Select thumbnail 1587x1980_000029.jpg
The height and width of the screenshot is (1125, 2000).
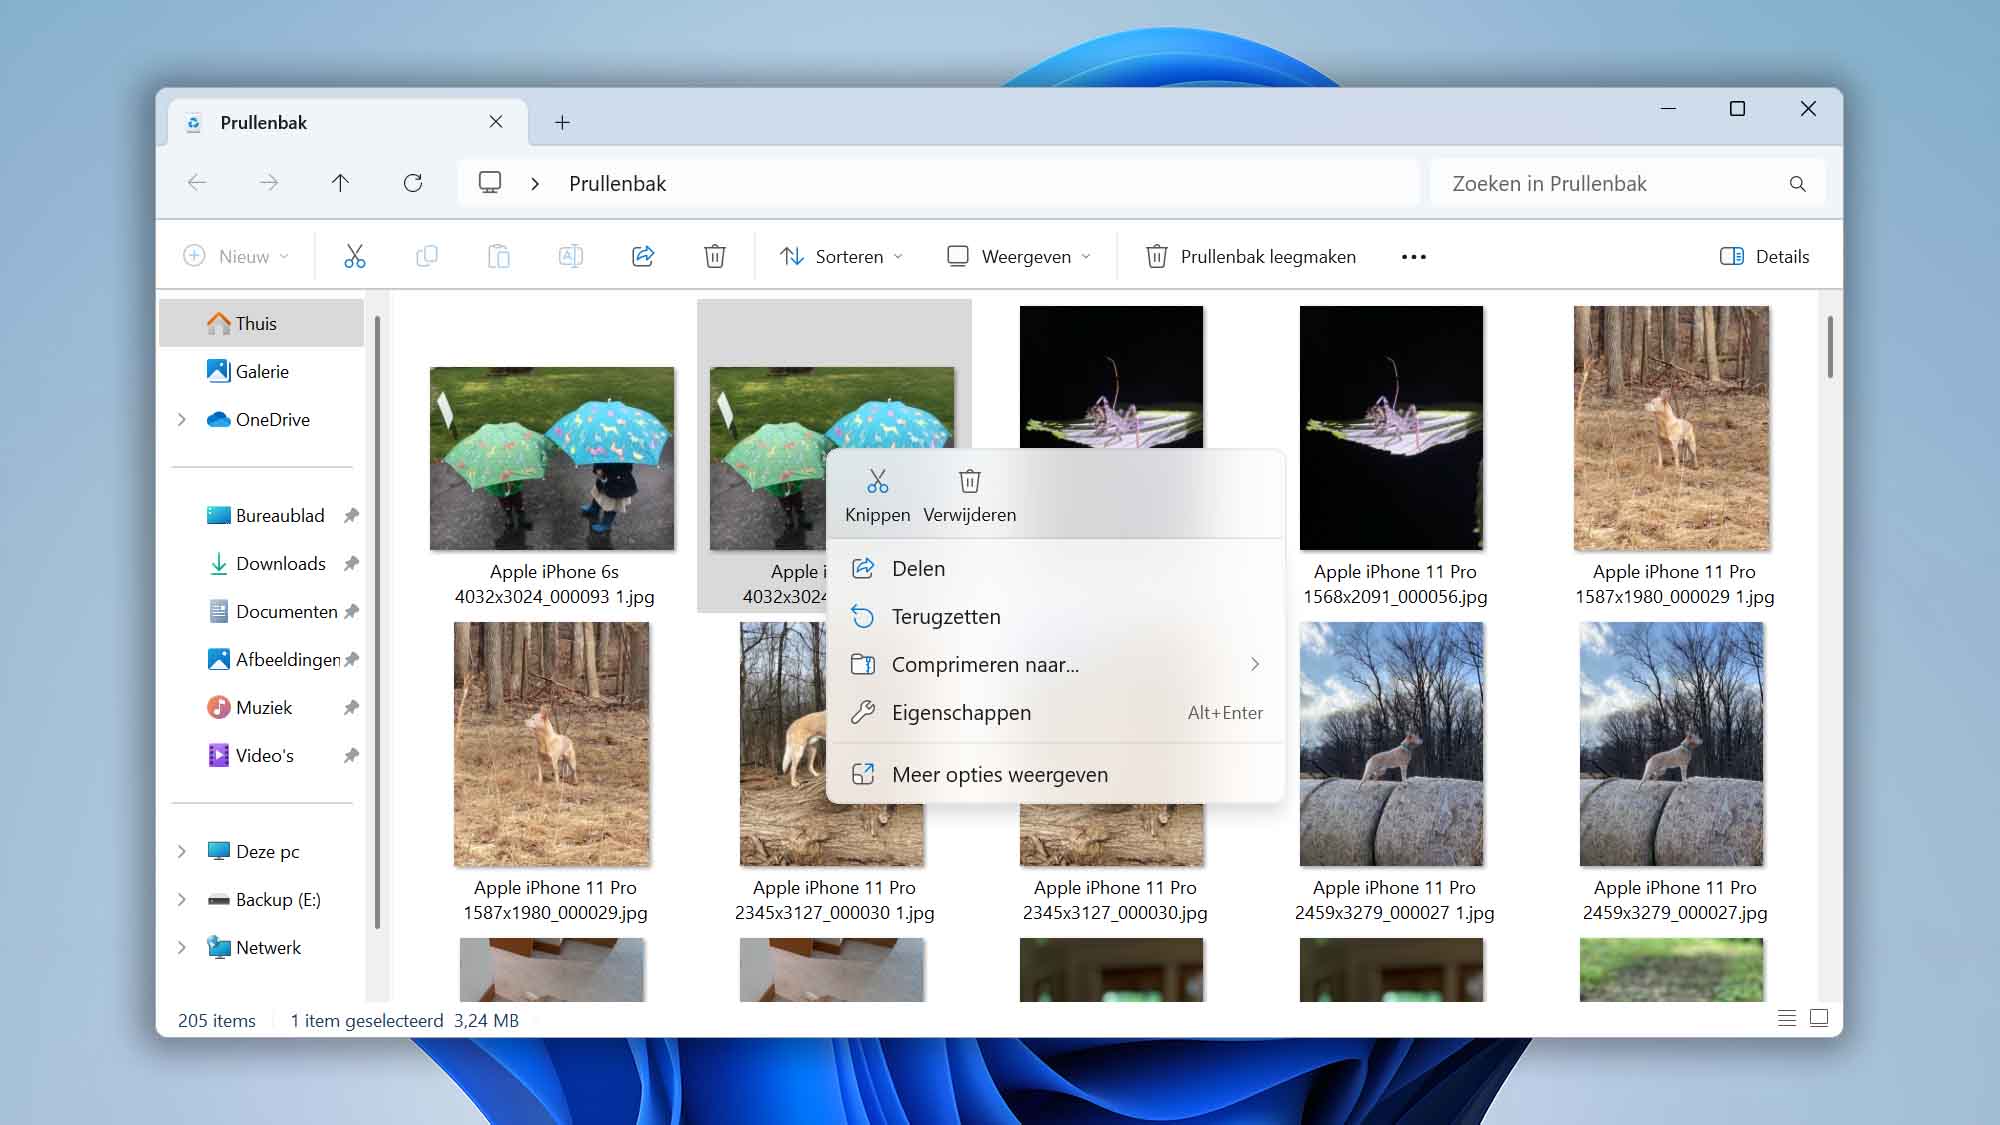(552, 744)
